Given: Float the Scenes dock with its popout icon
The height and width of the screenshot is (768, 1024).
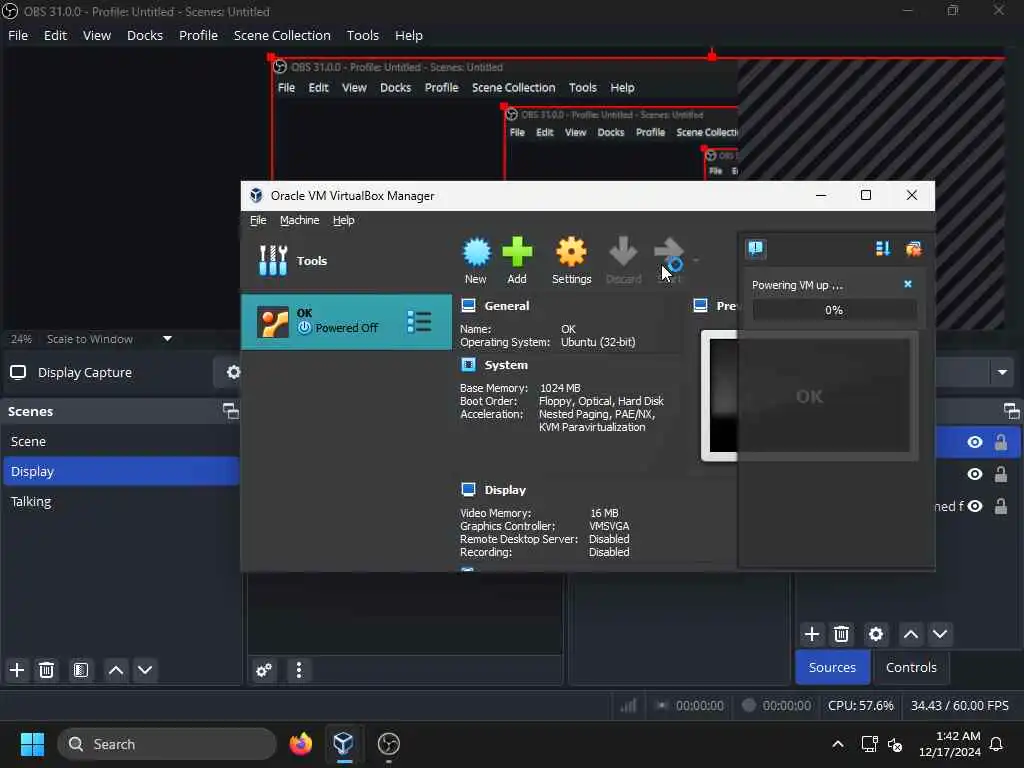Looking at the screenshot, I should coord(231,411).
